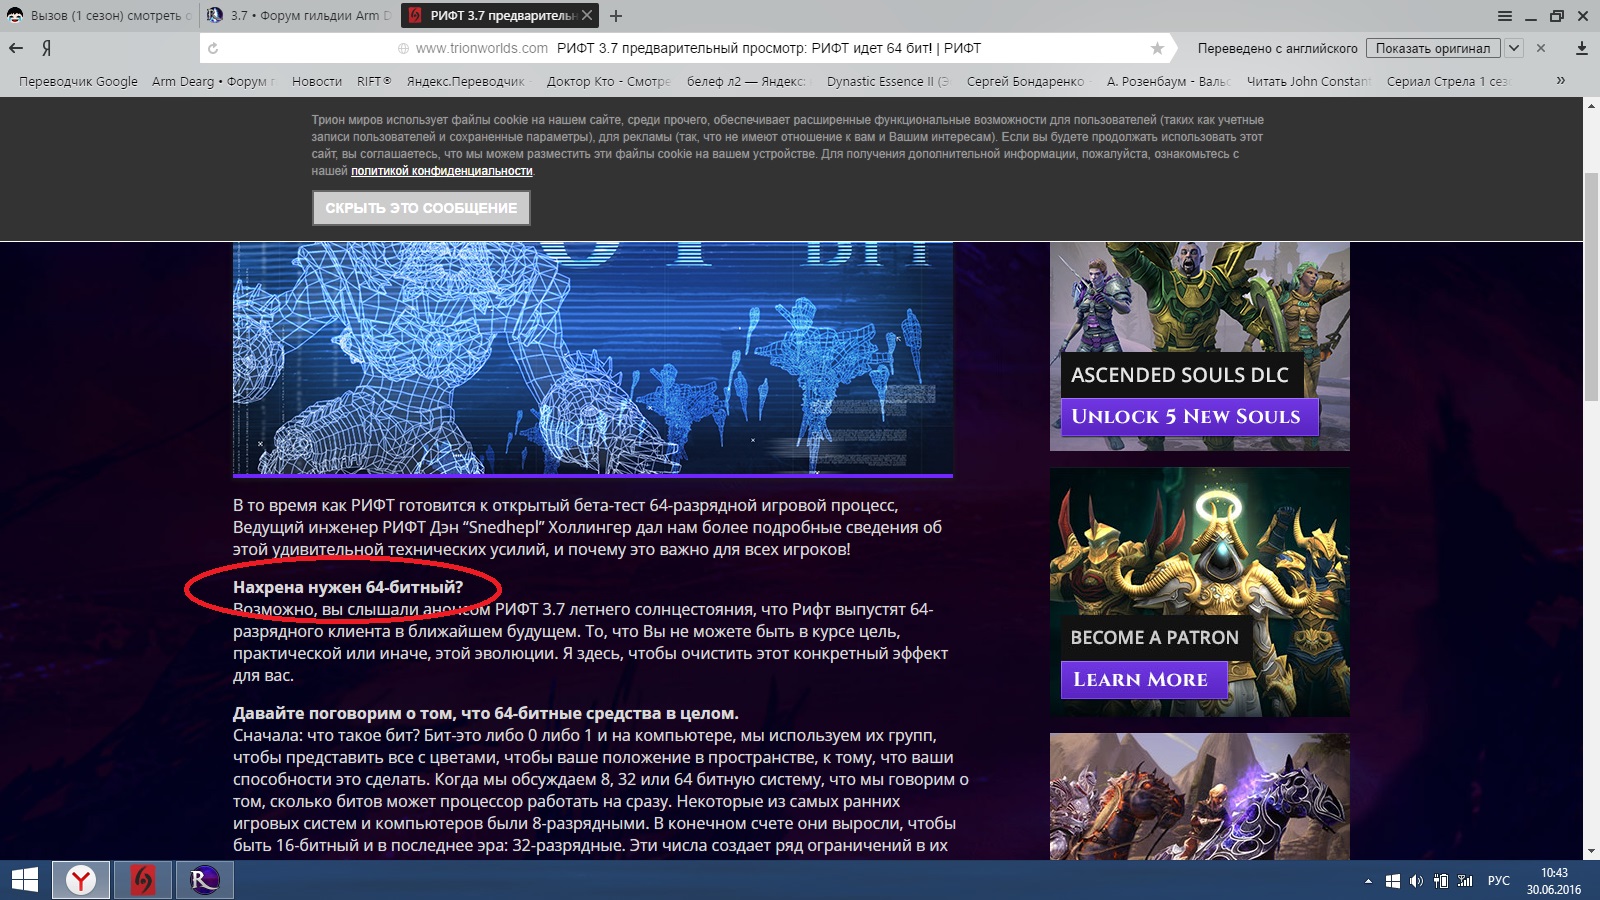
Task: Click the 'Learn More' patron button
Action: (x=1143, y=680)
